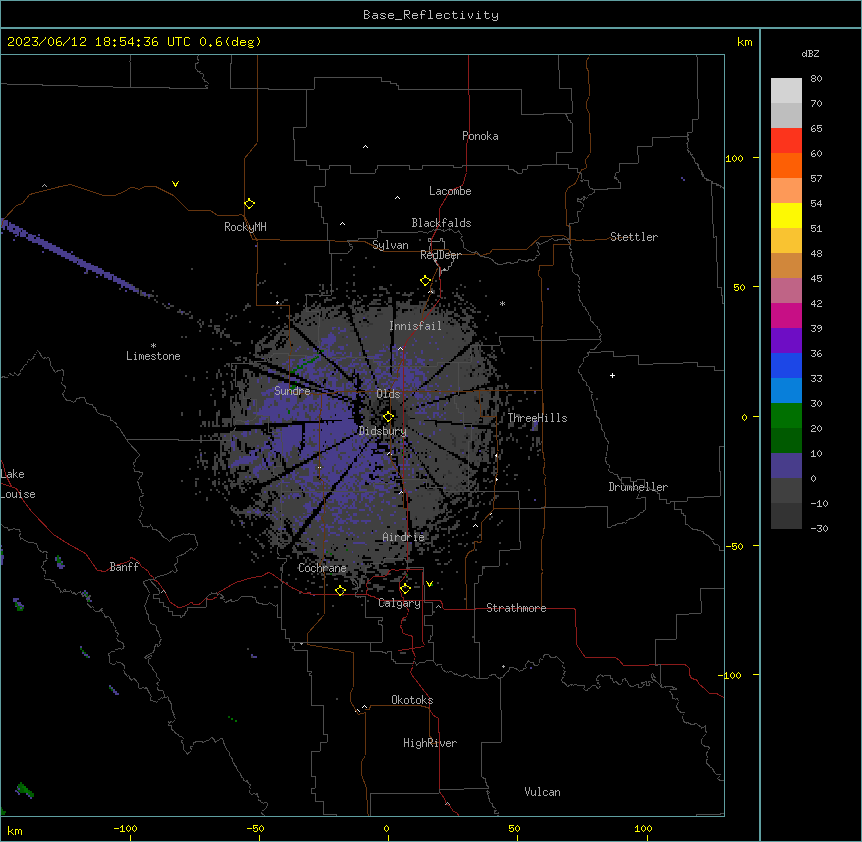Click the timestamp 2023/06/12 18:54:36 UTC
This screenshot has height=842, width=862.
(98, 42)
